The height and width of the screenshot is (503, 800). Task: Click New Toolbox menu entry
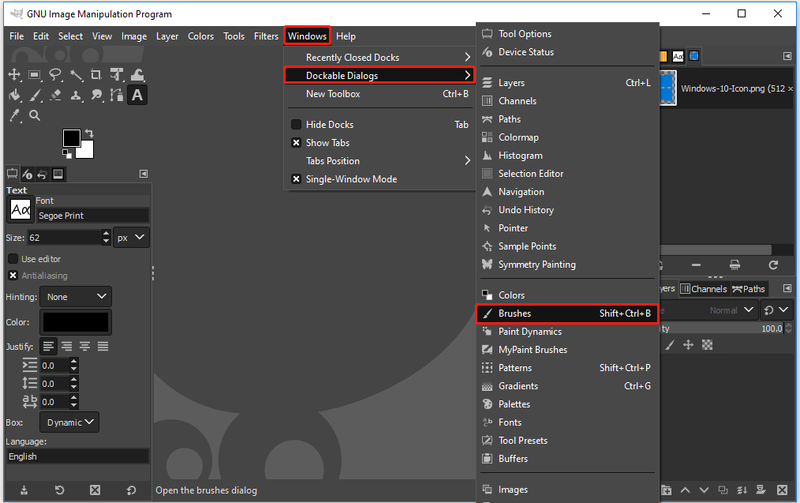(x=380, y=94)
